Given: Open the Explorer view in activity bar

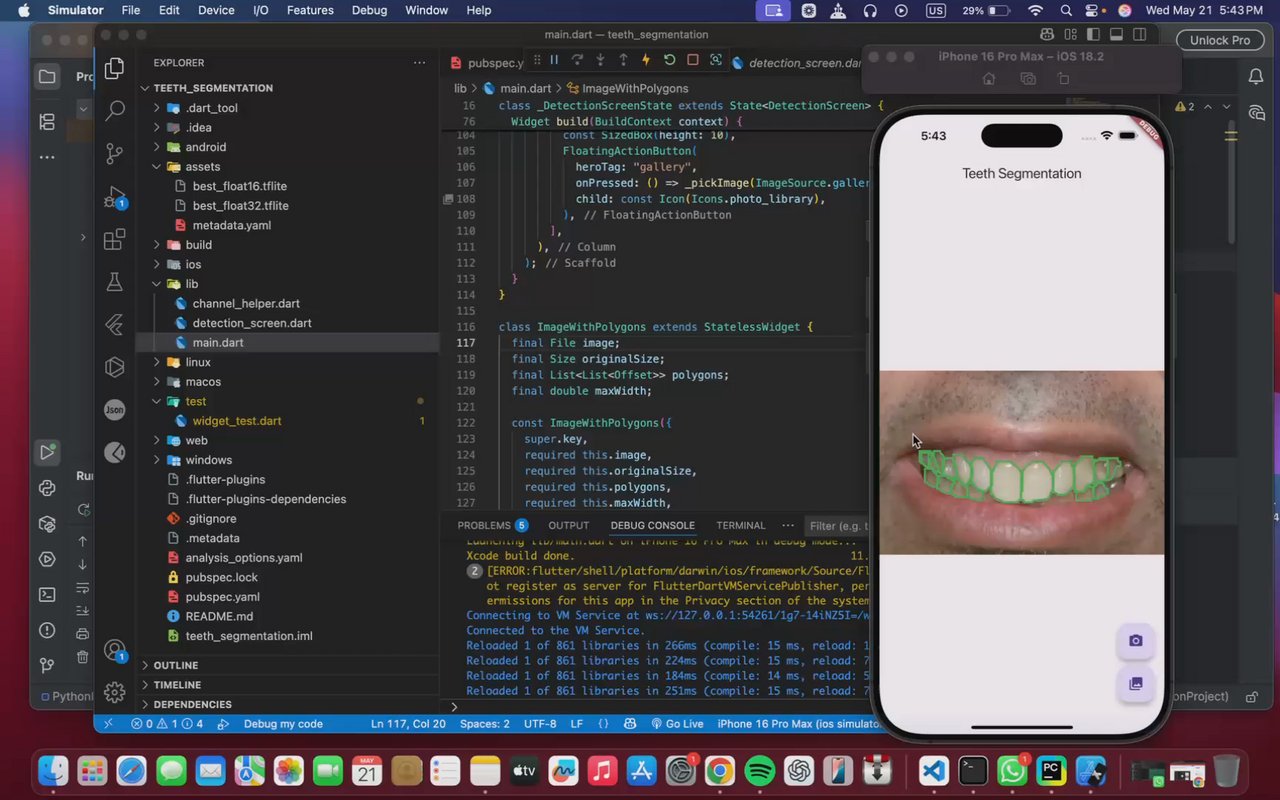Looking at the screenshot, I should click(115, 69).
